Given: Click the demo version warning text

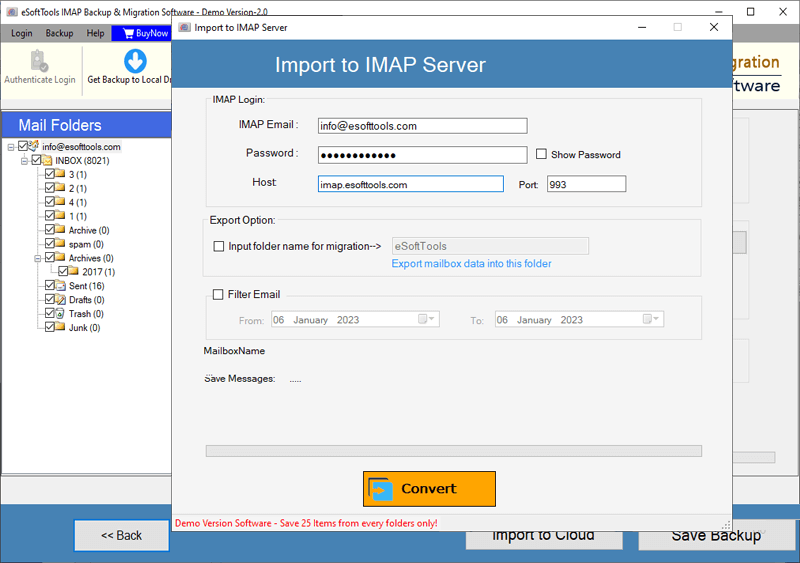Looking at the screenshot, I should coord(306,523).
